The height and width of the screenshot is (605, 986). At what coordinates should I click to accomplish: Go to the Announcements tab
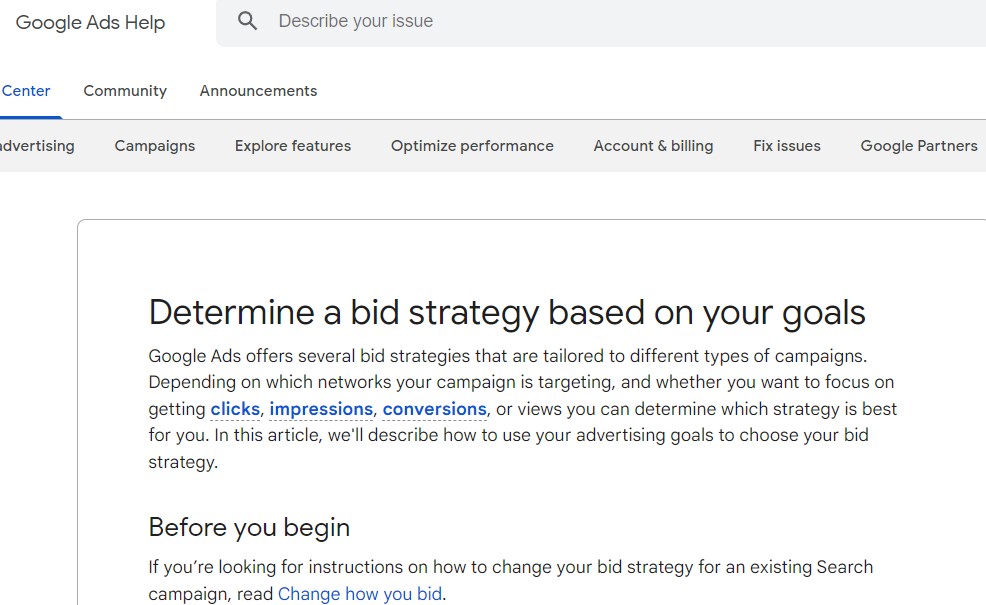[x=258, y=91]
